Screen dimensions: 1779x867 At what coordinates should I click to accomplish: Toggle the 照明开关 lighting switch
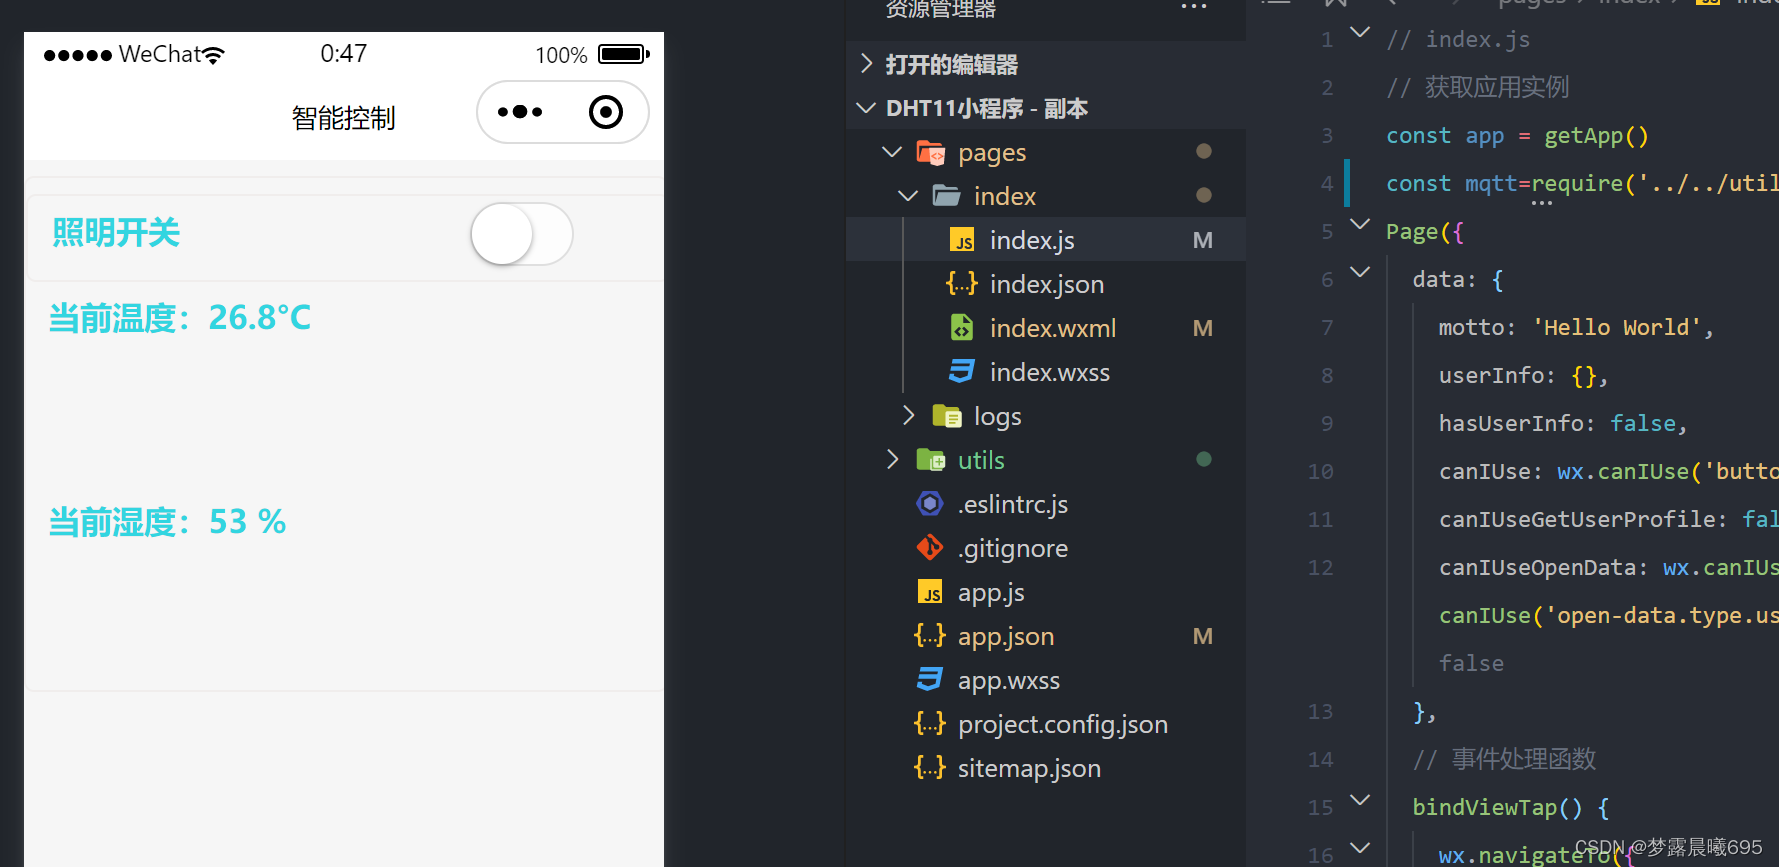521,234
